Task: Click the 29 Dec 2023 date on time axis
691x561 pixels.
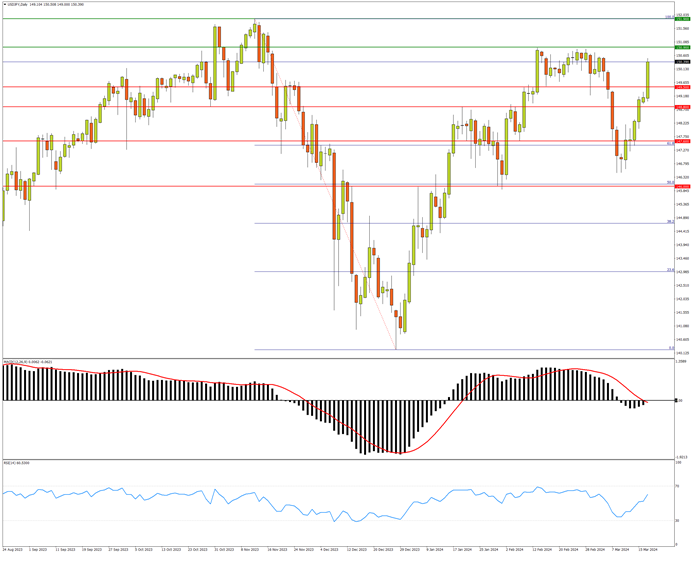Action: (408, 549)
